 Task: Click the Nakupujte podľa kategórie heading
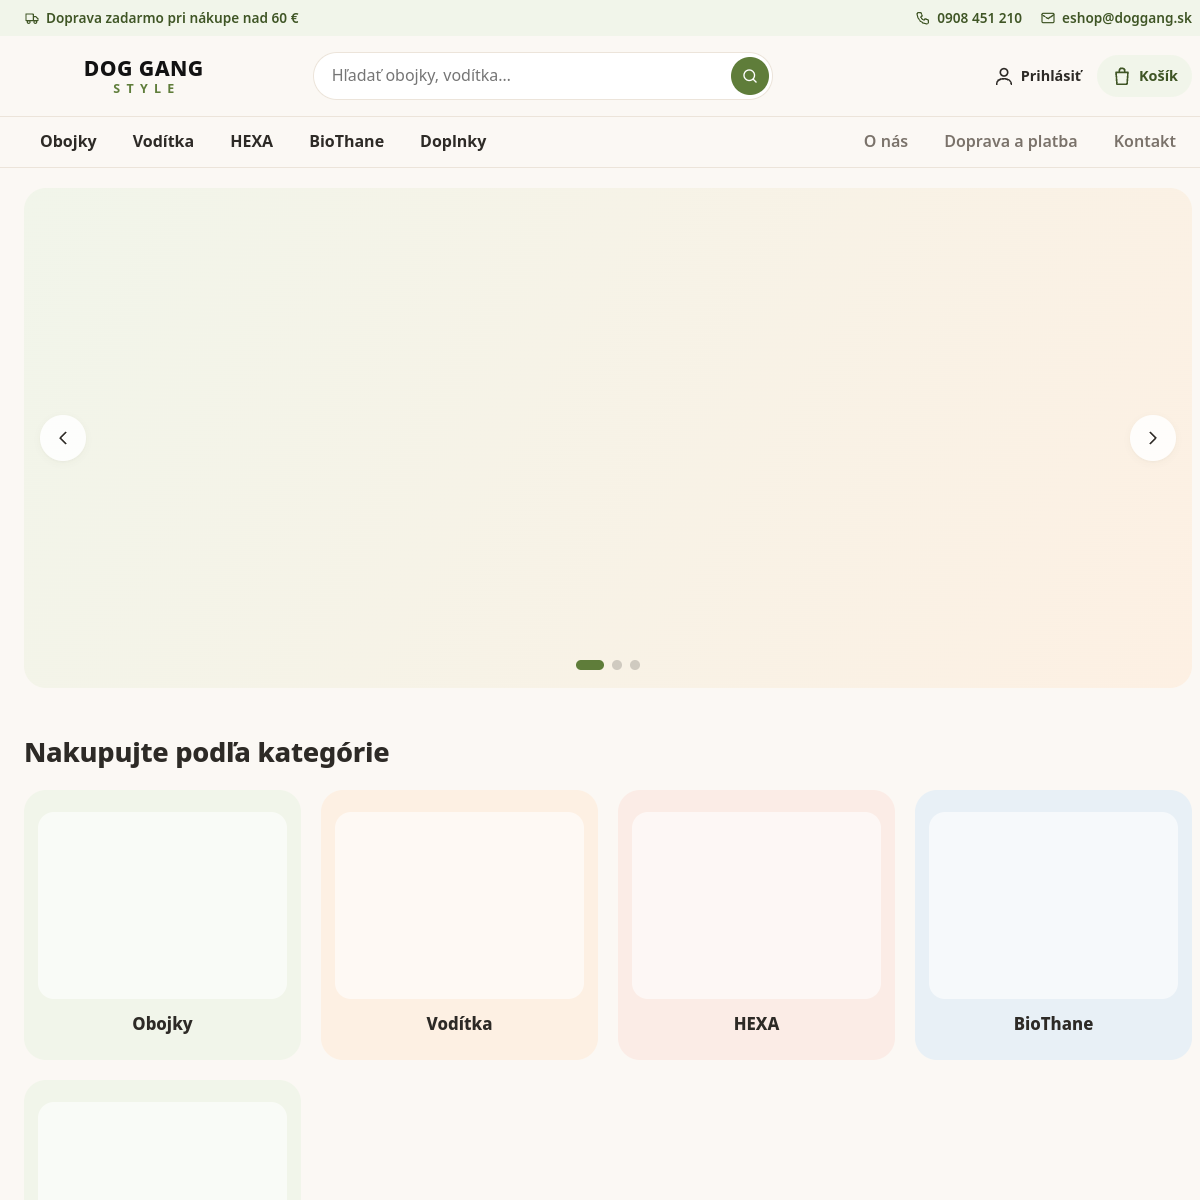coord(207,752)
